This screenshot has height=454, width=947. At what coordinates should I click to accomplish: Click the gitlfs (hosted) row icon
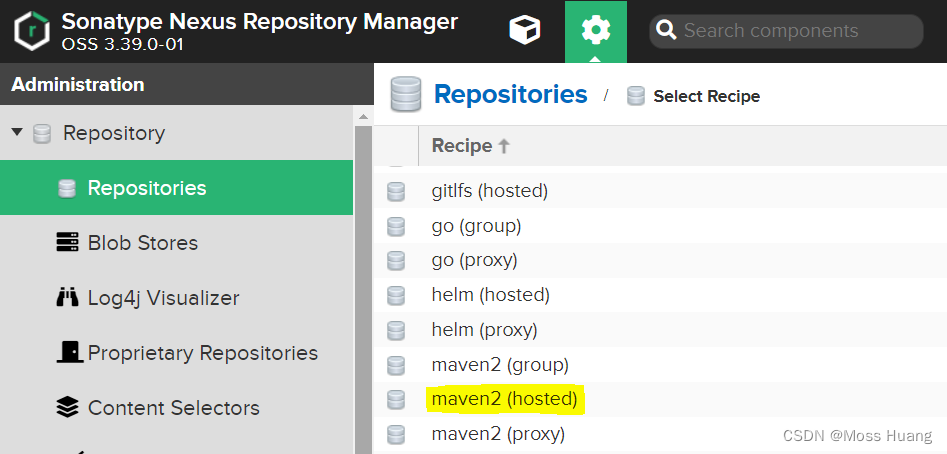click(396, 191)
